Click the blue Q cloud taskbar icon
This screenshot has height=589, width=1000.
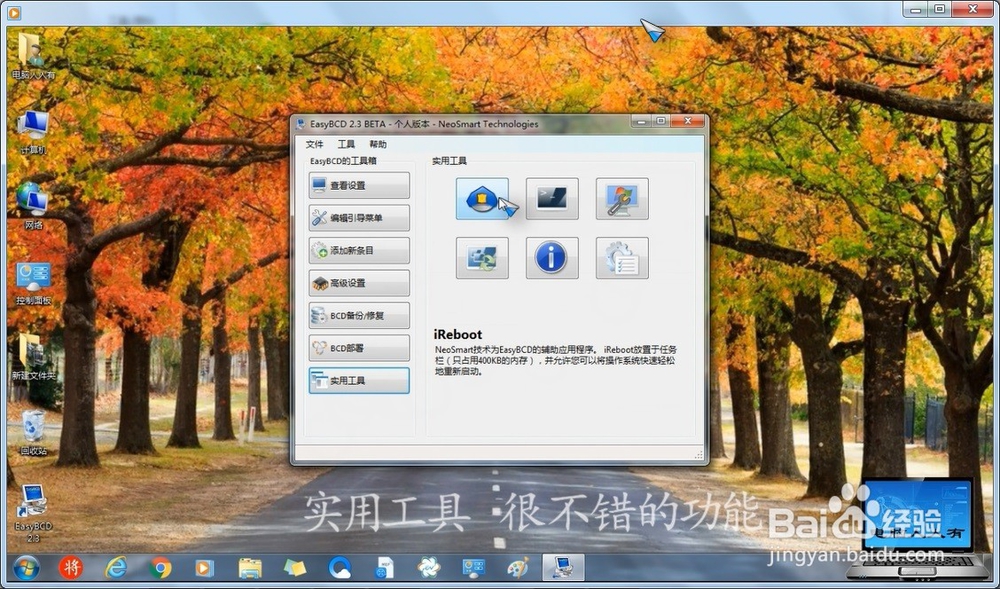coord(339,567)
